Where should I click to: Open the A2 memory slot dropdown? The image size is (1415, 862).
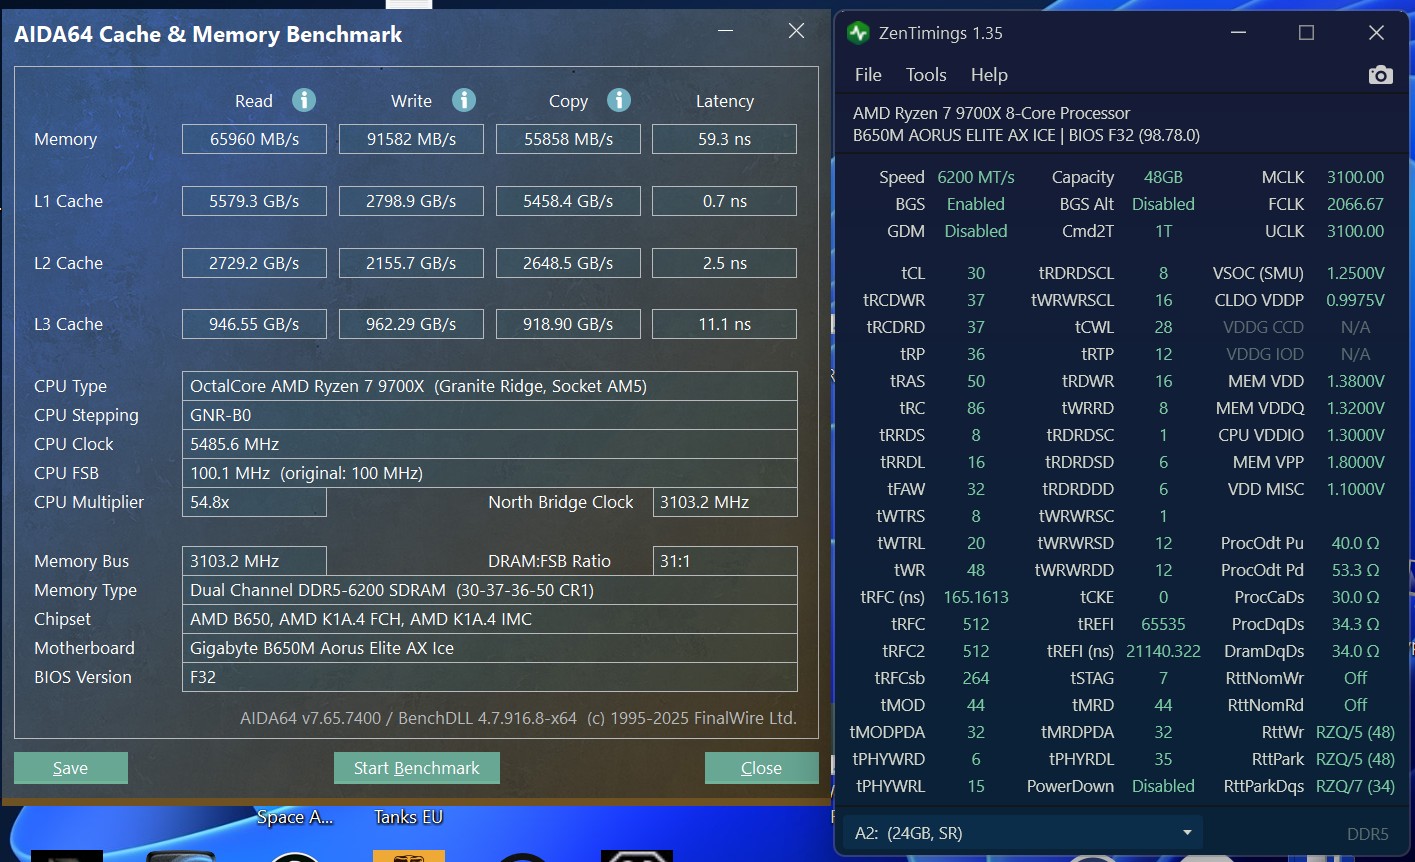(1022, 833)
